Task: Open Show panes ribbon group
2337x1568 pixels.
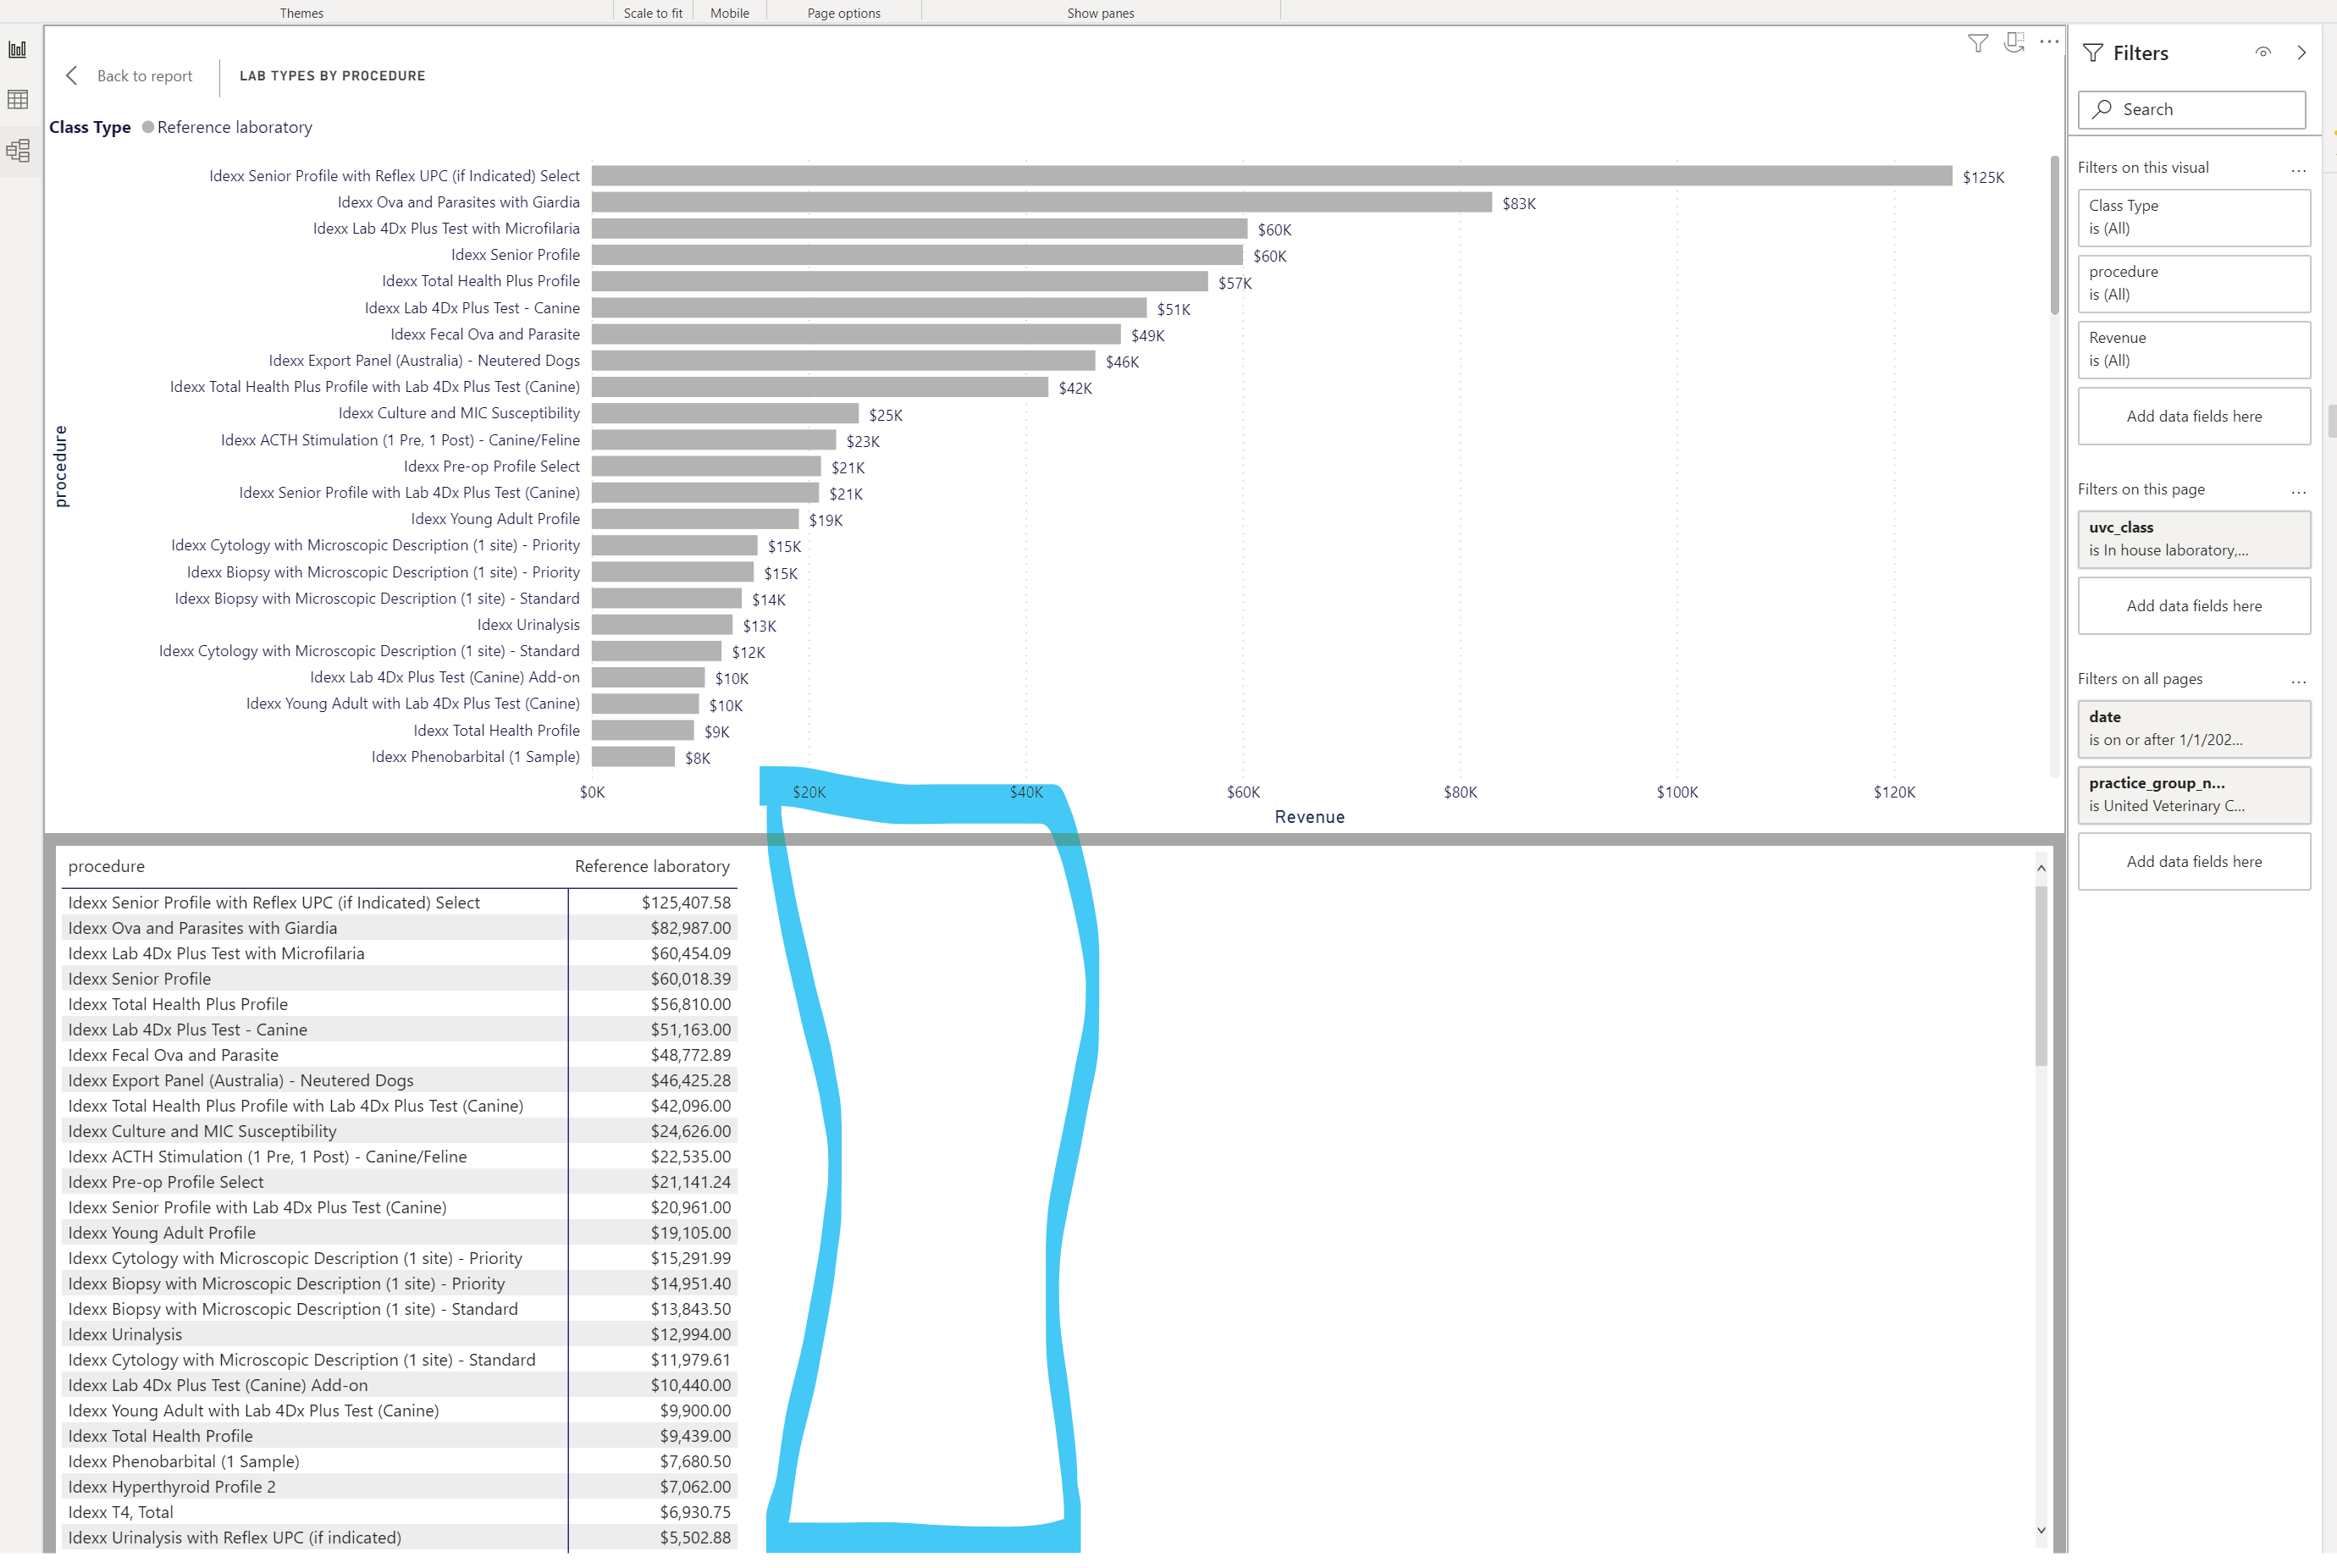Action: [x=1100, y=13]
